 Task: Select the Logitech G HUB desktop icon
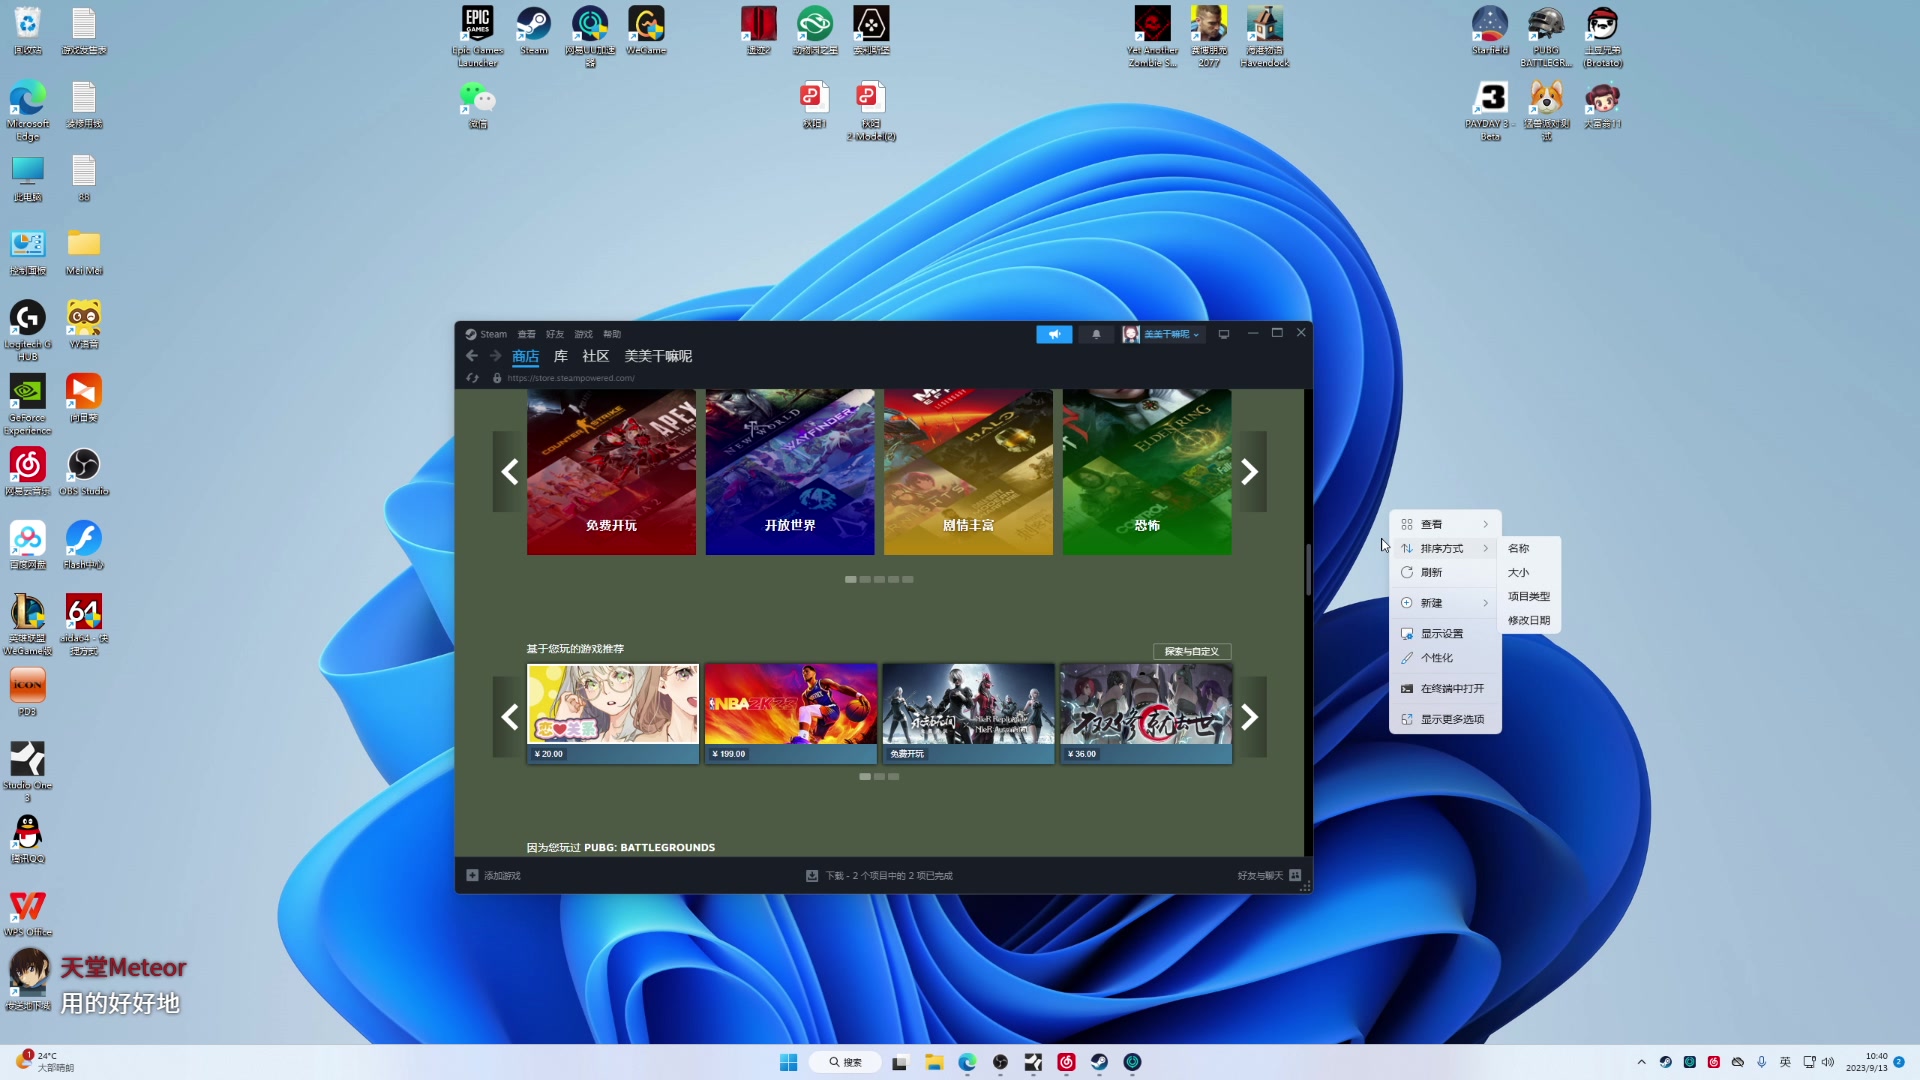pos(28,330)
